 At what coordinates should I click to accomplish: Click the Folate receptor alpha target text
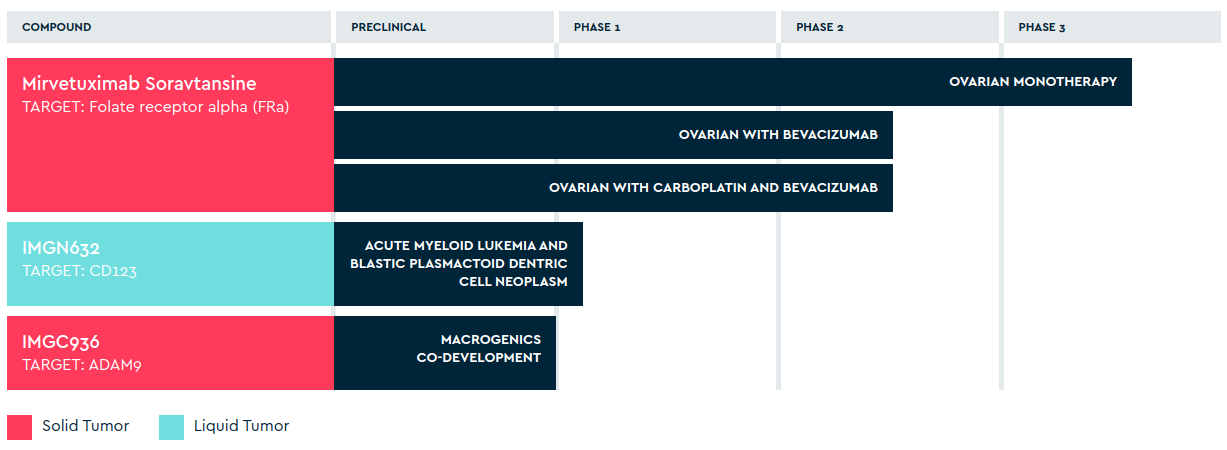click(x=155, y=107)
